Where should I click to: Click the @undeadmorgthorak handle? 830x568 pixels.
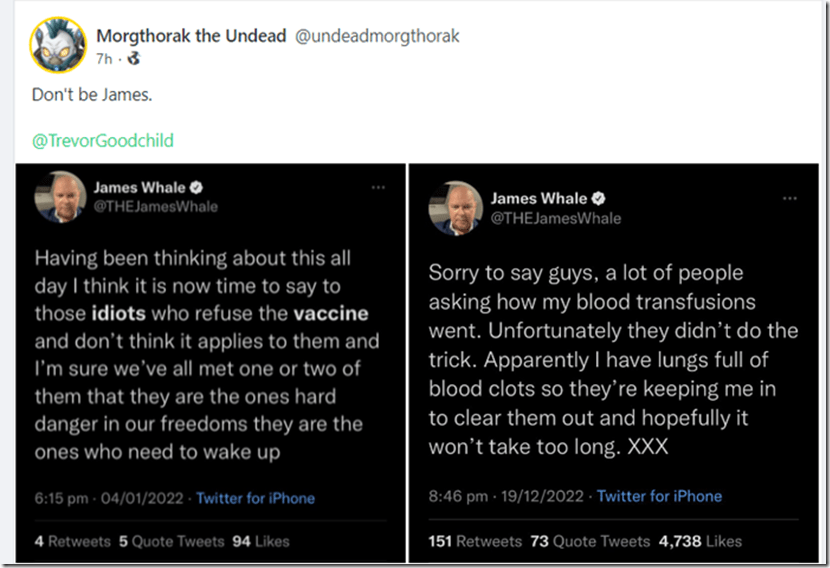378,37
